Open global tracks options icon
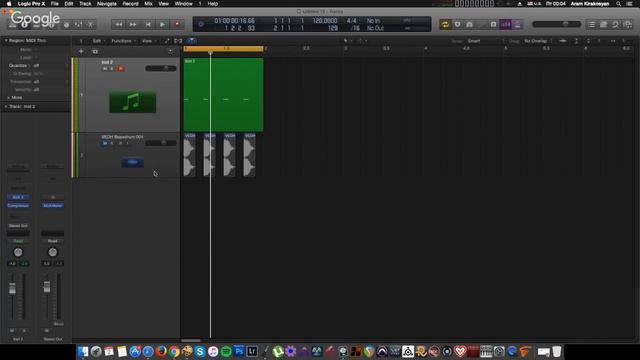The height and width of the screenshot is (360, 640). pos(171,51)
